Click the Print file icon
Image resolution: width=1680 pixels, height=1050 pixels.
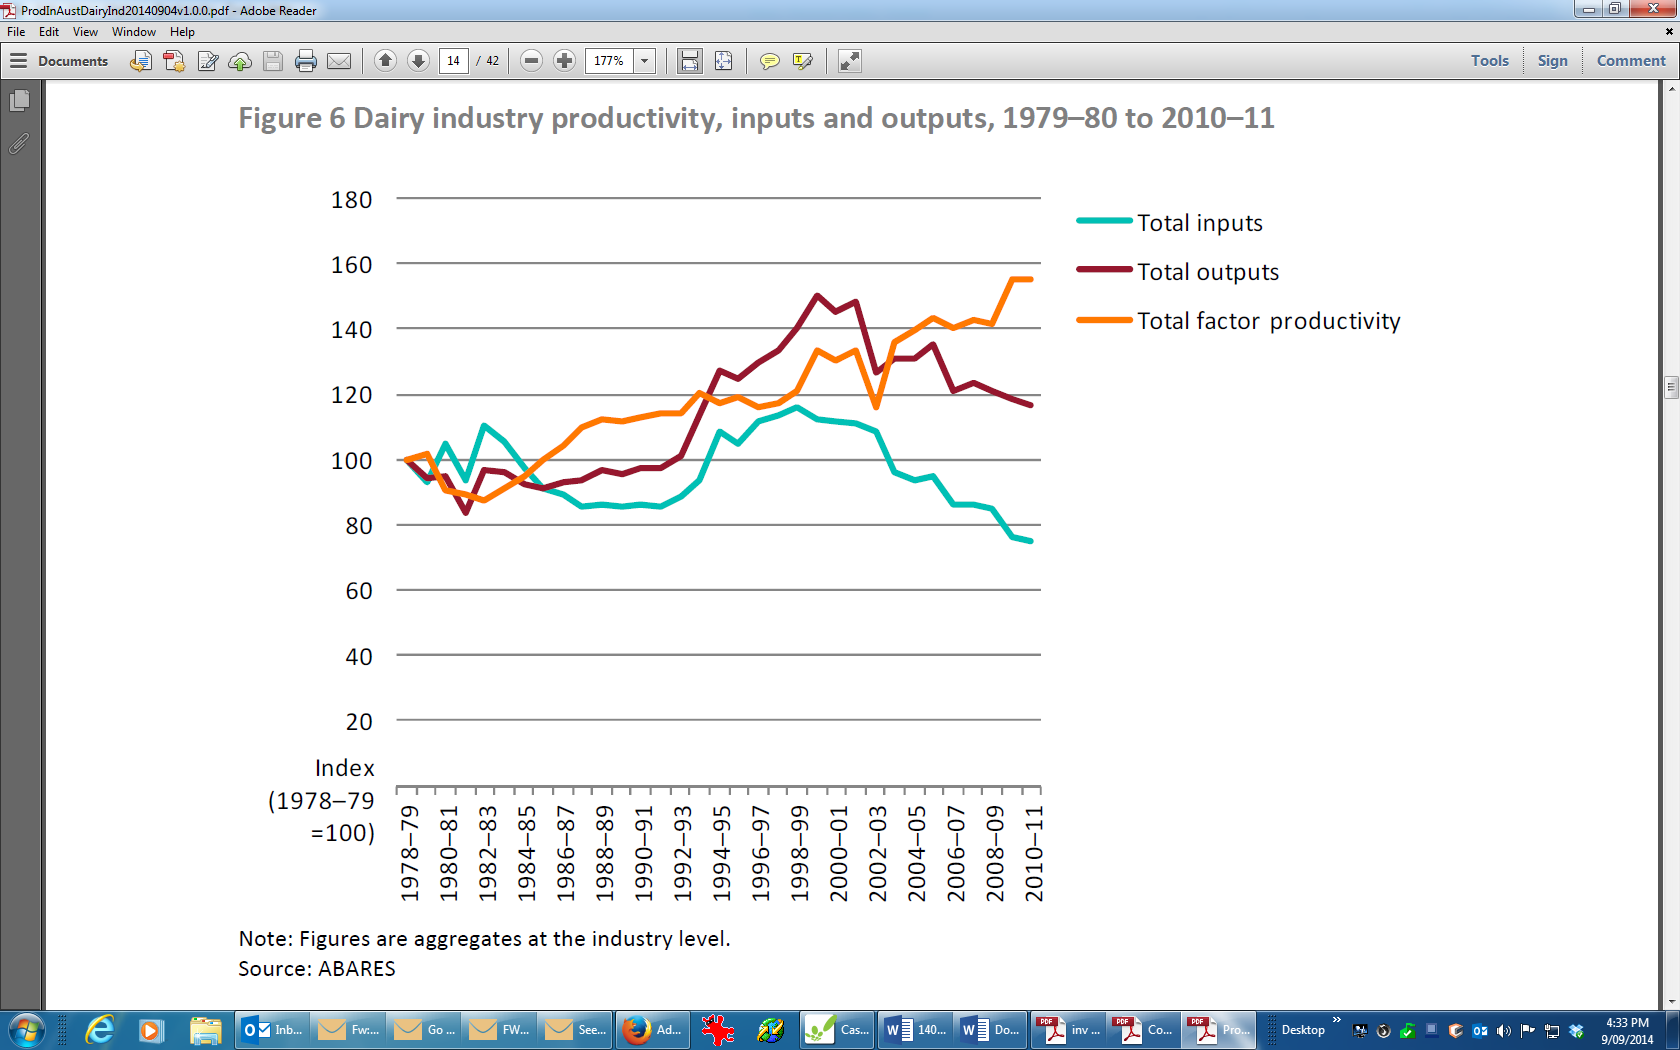pyautogui.click(x=306, y=61)
